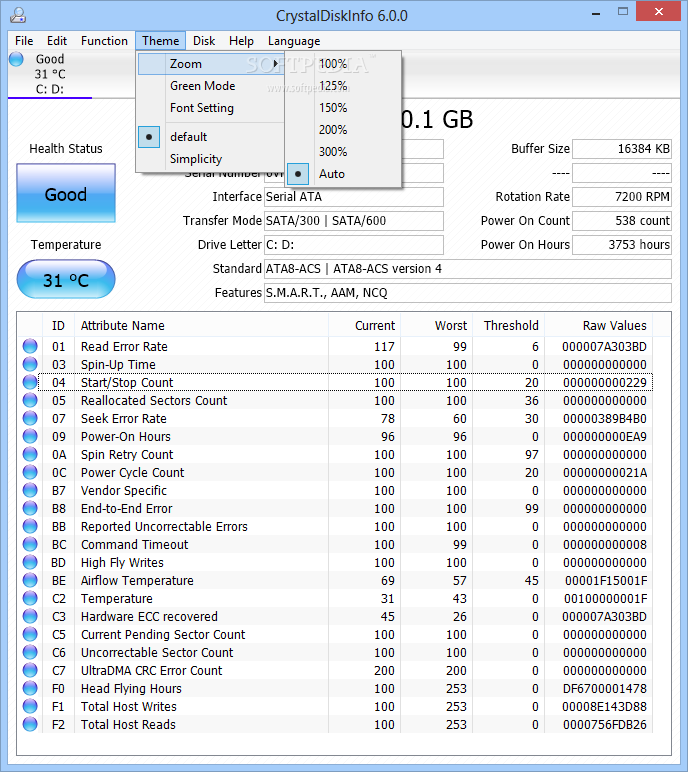Click status orb for Read Error Rate
This screenshot has width=688, height=772.
click(30, 346)
